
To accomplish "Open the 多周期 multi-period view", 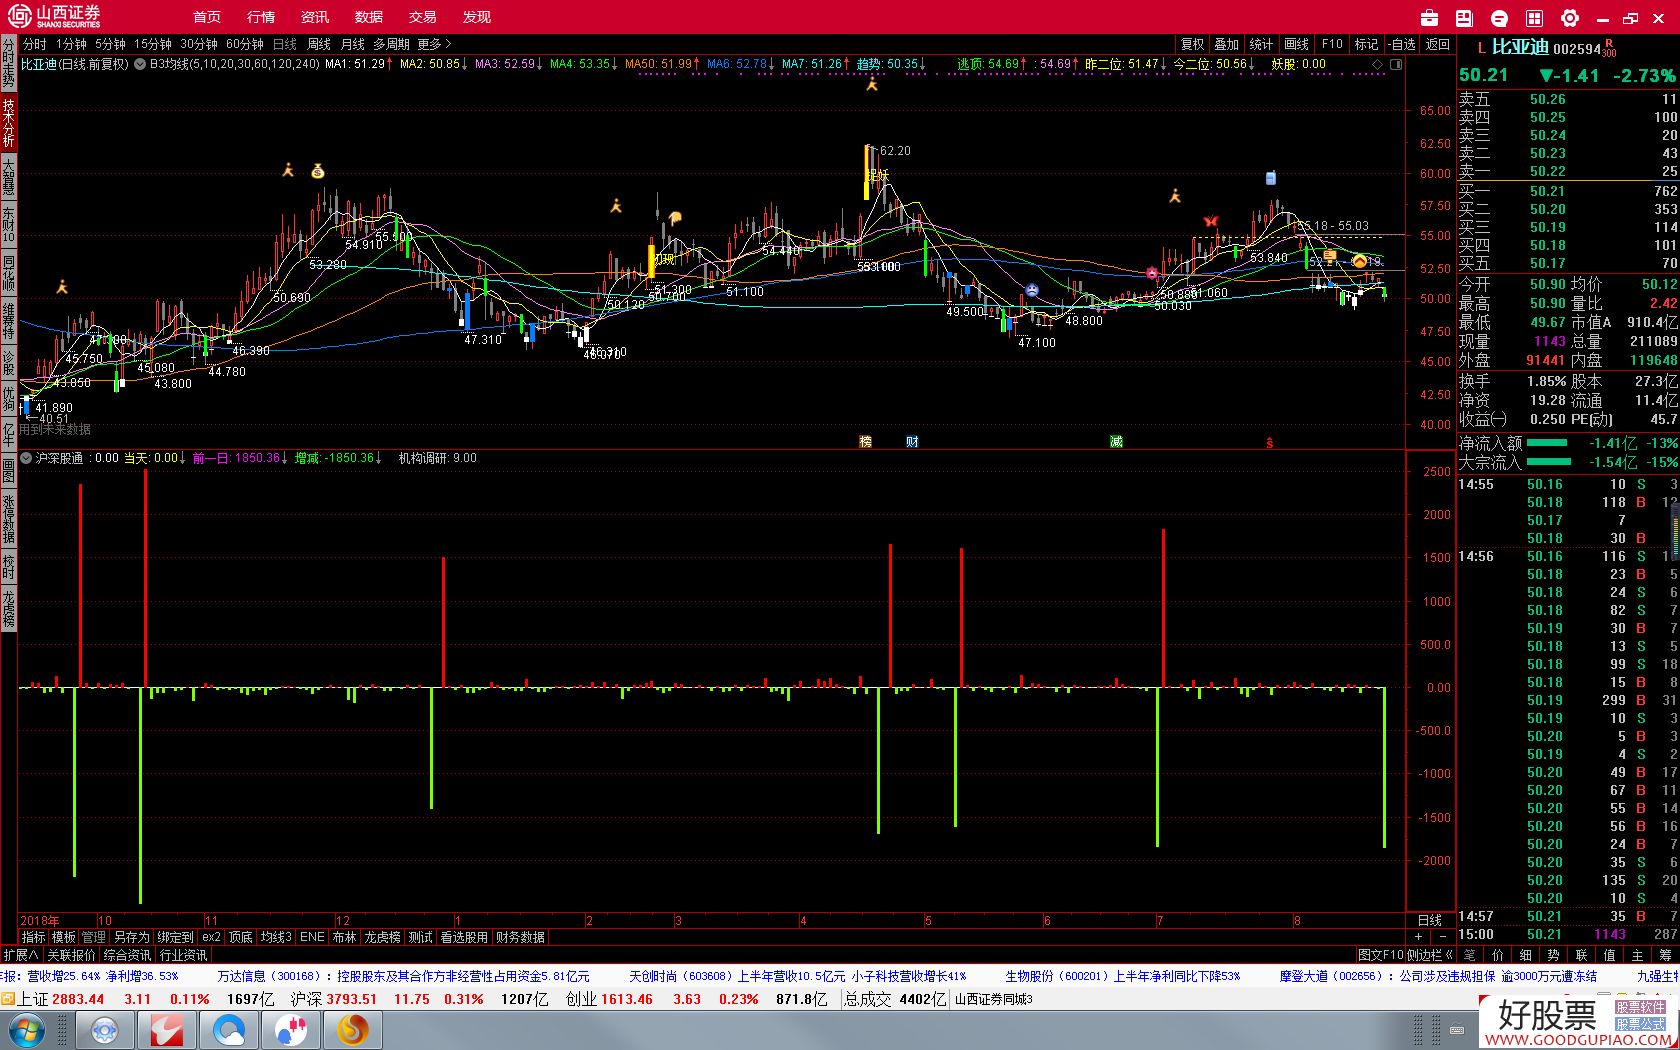I will point(391,44).
